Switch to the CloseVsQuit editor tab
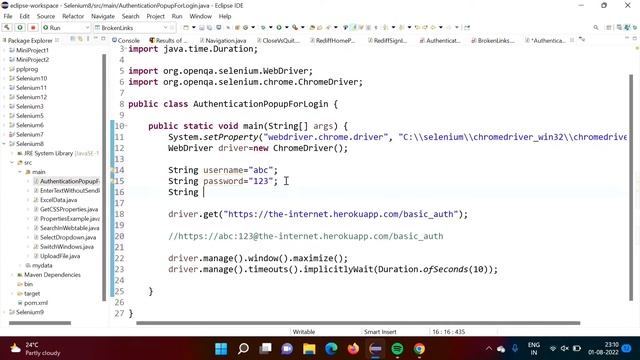 (x=278, y=40)
